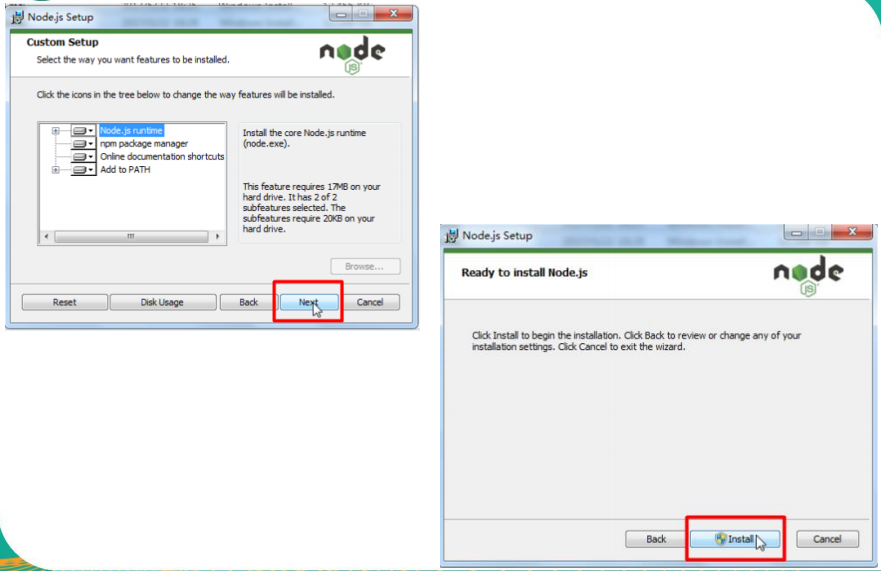Screen dimensions: 881x571
Task: Go Back in Custom Setup dialog
Action: [x=248, y=302]
